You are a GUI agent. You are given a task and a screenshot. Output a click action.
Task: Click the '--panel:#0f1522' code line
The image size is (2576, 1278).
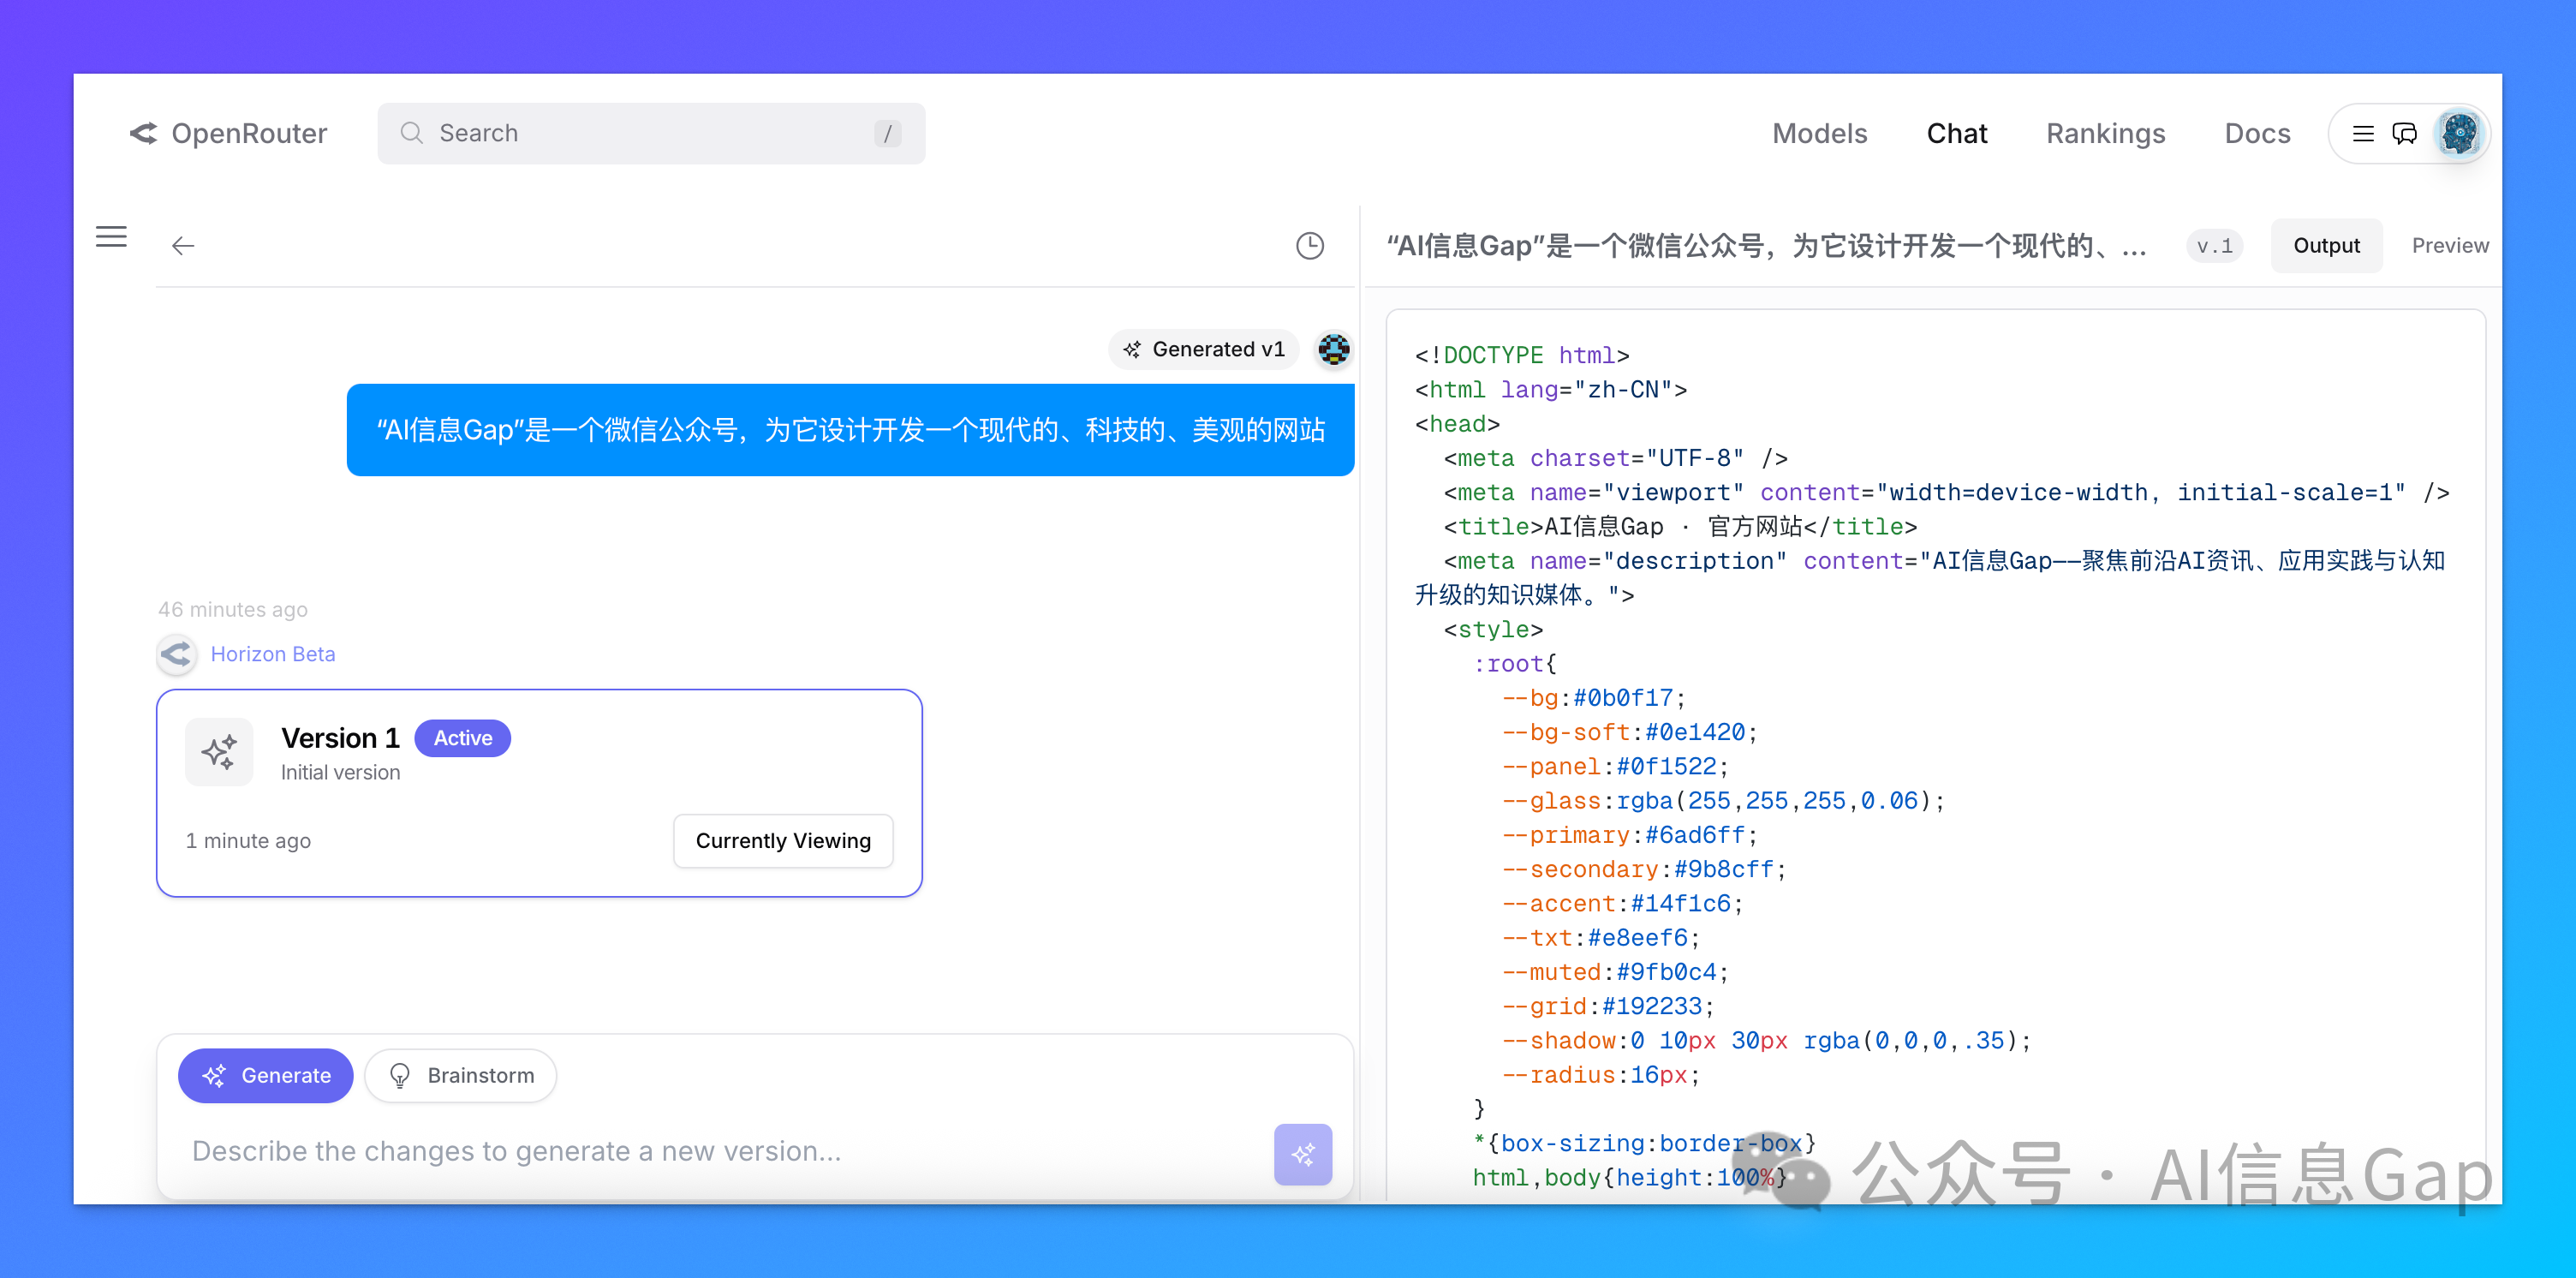(1615, 767)
